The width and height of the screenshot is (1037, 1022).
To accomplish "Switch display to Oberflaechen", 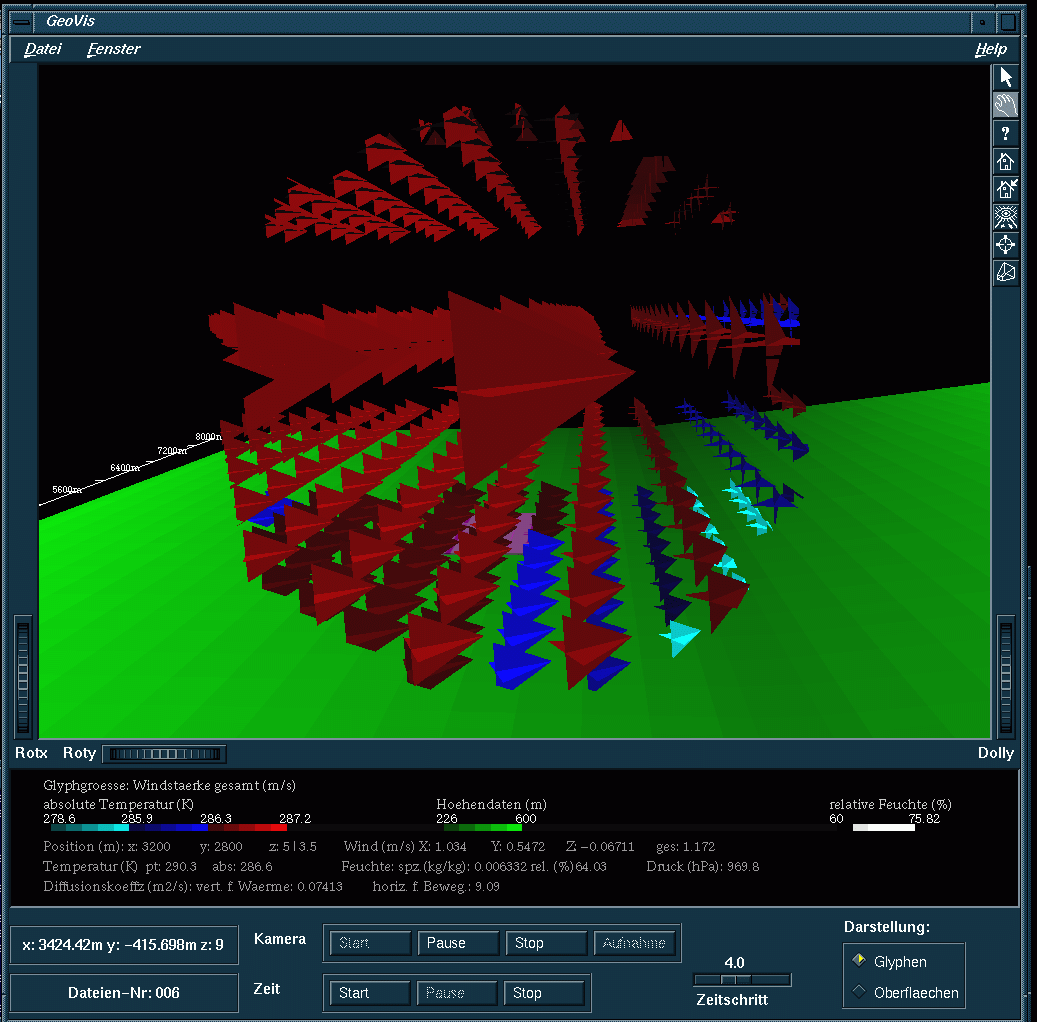I will [x=858, y=992].
